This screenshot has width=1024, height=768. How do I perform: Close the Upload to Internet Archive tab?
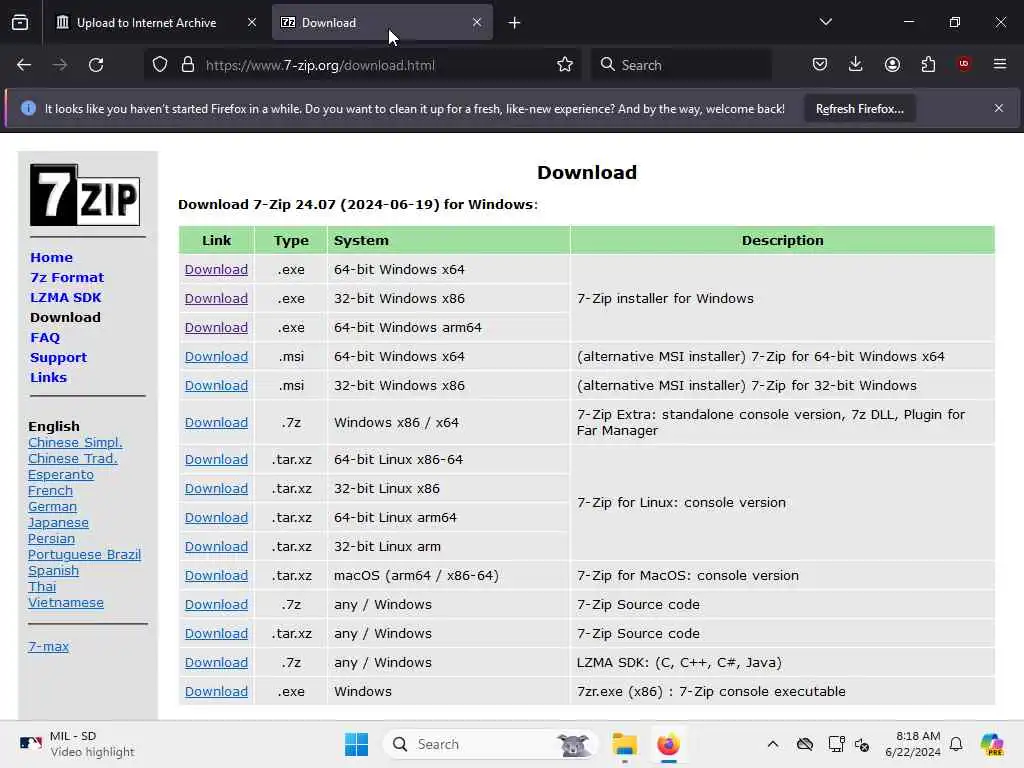(252, 23)
